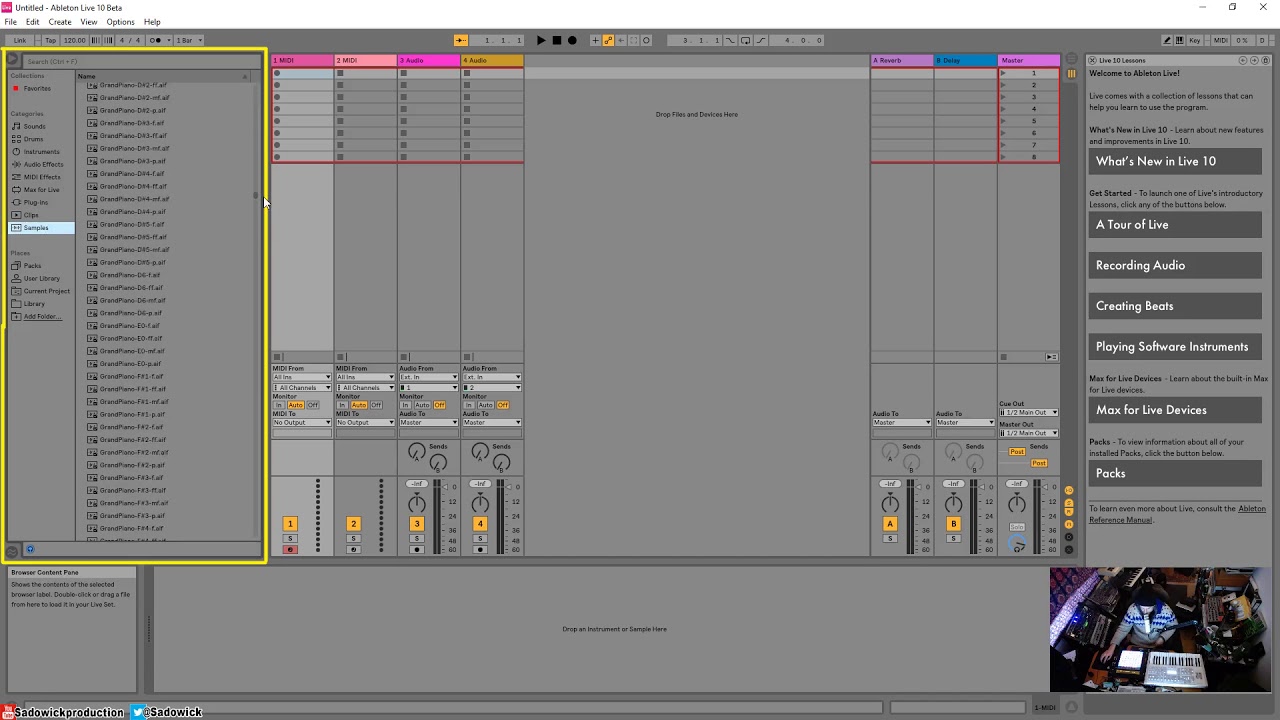This screenshot has width=1280, height=720.
Task: Toggle MIDI Map Mode
Action: (x=1220, y=40)
